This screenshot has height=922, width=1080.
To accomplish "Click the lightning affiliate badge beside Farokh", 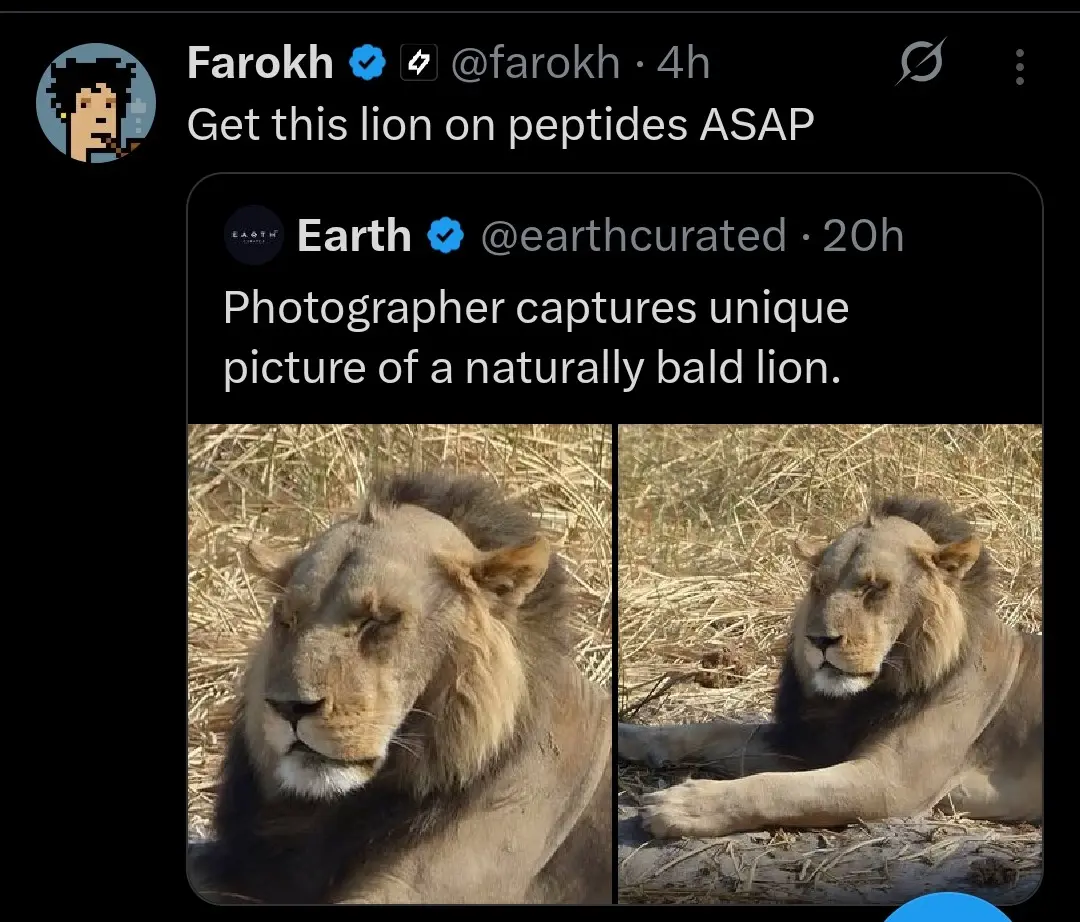I will point(419,65).
